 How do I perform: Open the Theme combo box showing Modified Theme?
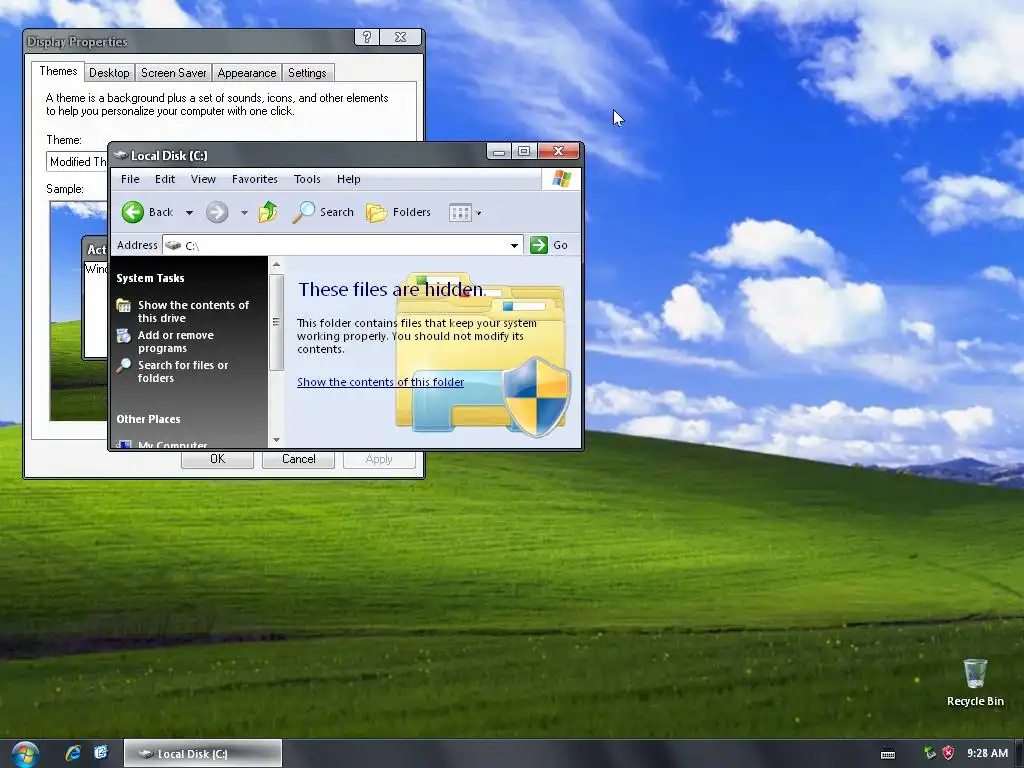pyautogui.click(x=77, y=161)
